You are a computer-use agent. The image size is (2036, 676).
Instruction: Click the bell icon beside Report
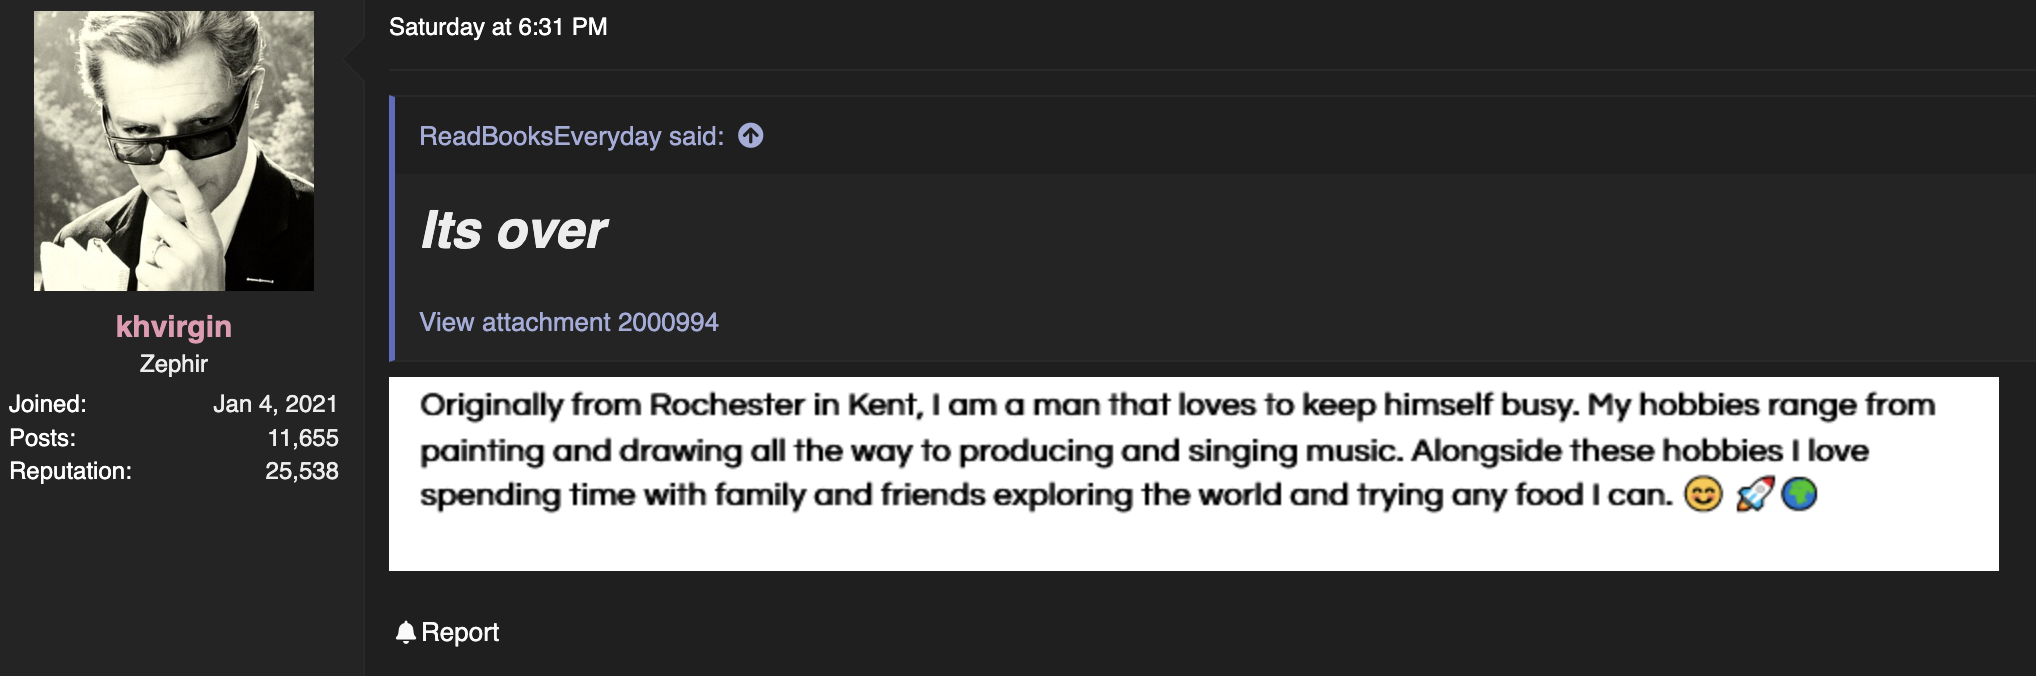pos(405,632)
